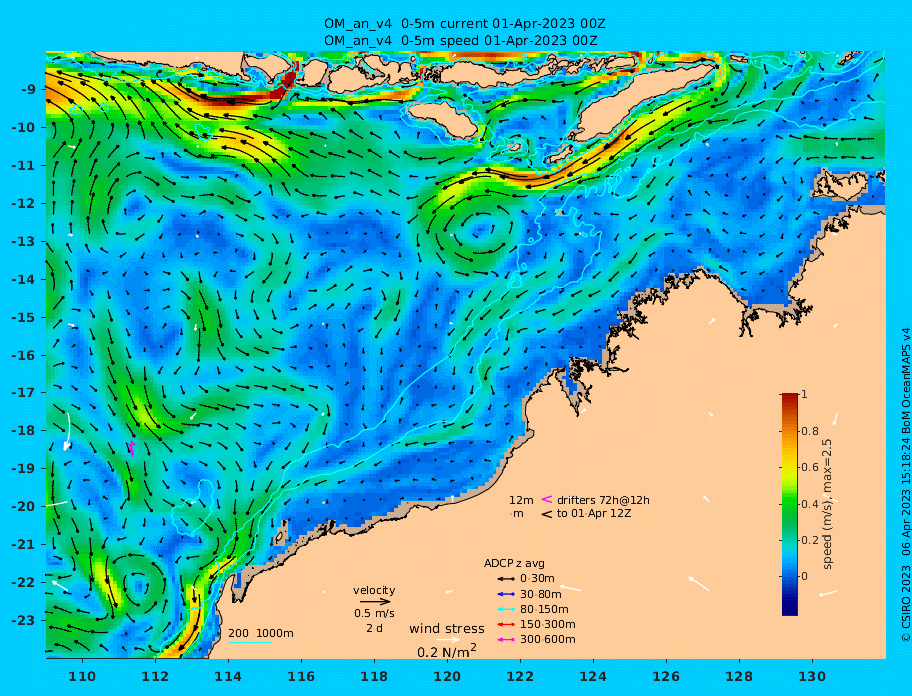Click the 'speed (m/s), max=2.5' colorbar label
This screenshot has height=696, width=912.
pyautogui.click(x=828, y=504)
